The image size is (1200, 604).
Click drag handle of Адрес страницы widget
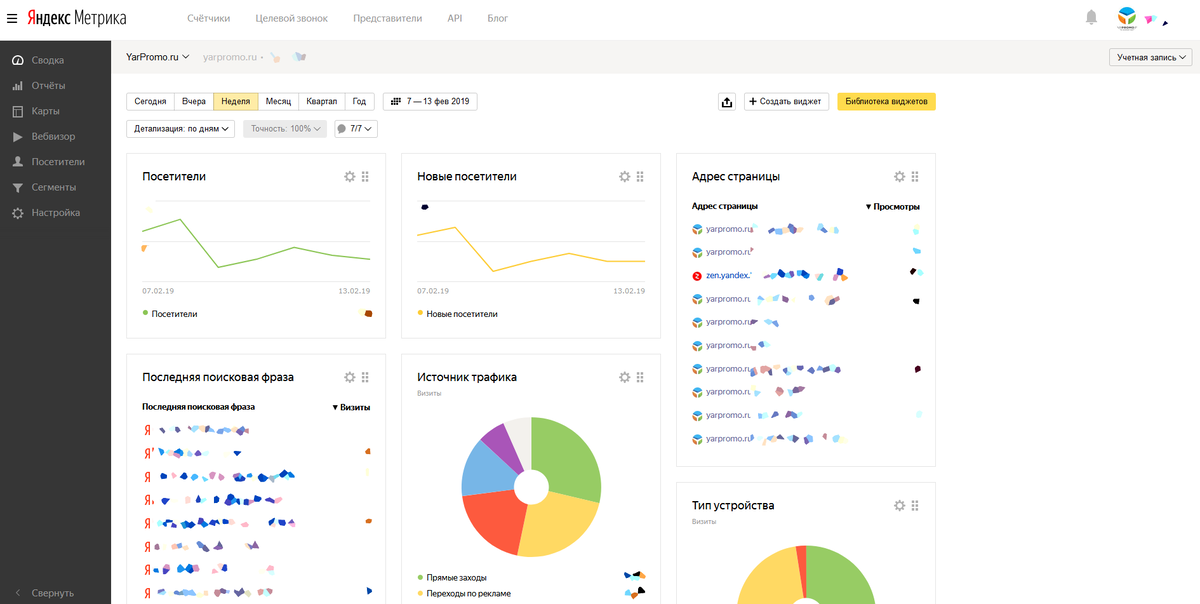coord(915,176)
